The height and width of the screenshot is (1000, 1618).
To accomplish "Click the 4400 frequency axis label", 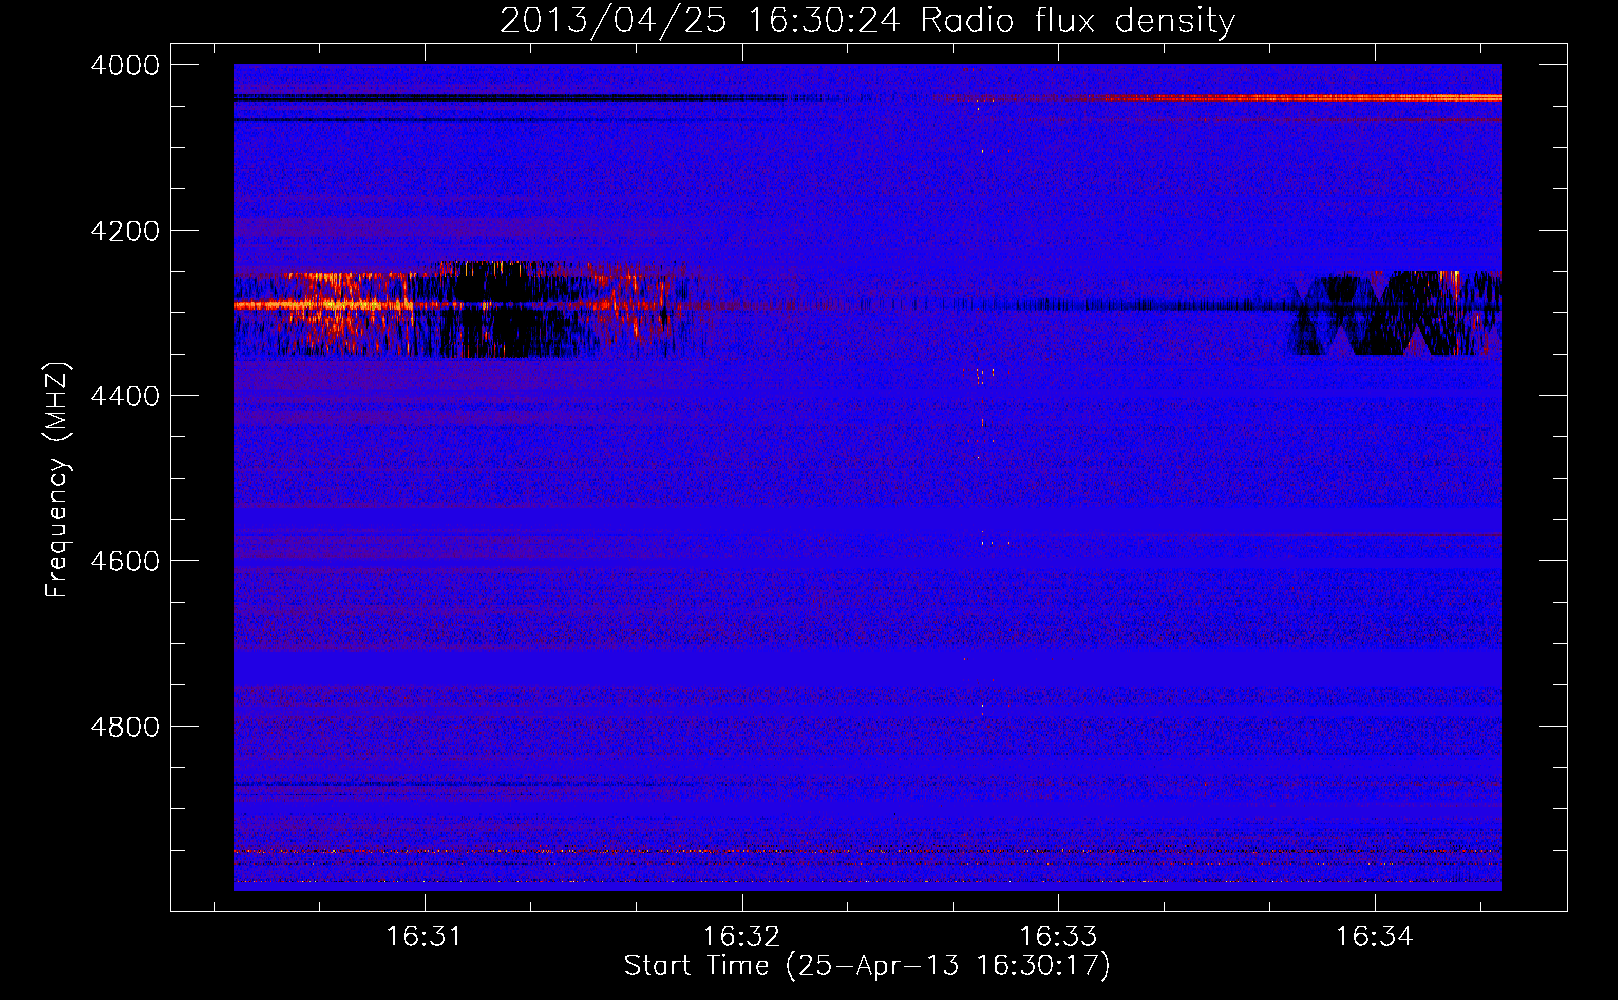I will tap(125, 396).
